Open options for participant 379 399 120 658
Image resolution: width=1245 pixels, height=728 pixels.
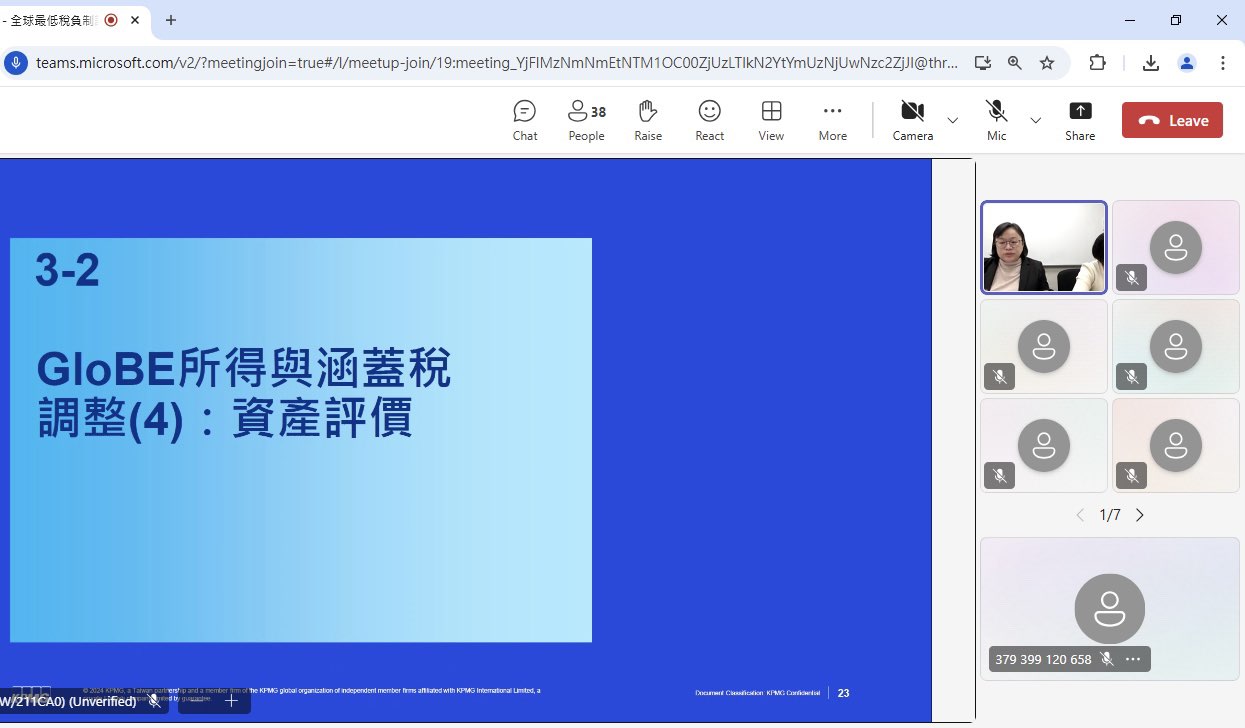(x=1133, y=659)
